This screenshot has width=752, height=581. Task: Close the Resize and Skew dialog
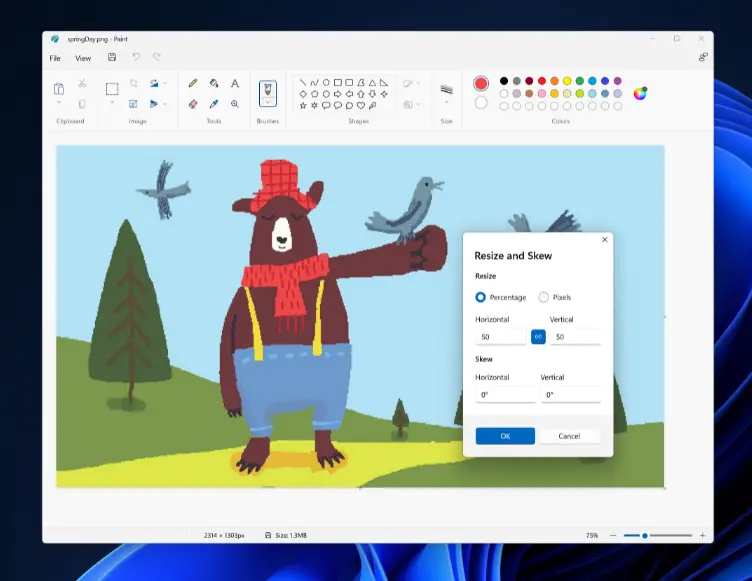[604, 239]
